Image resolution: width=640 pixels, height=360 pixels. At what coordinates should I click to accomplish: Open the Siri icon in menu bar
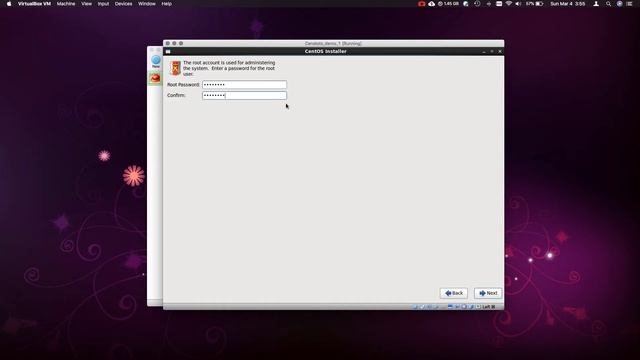619,4
